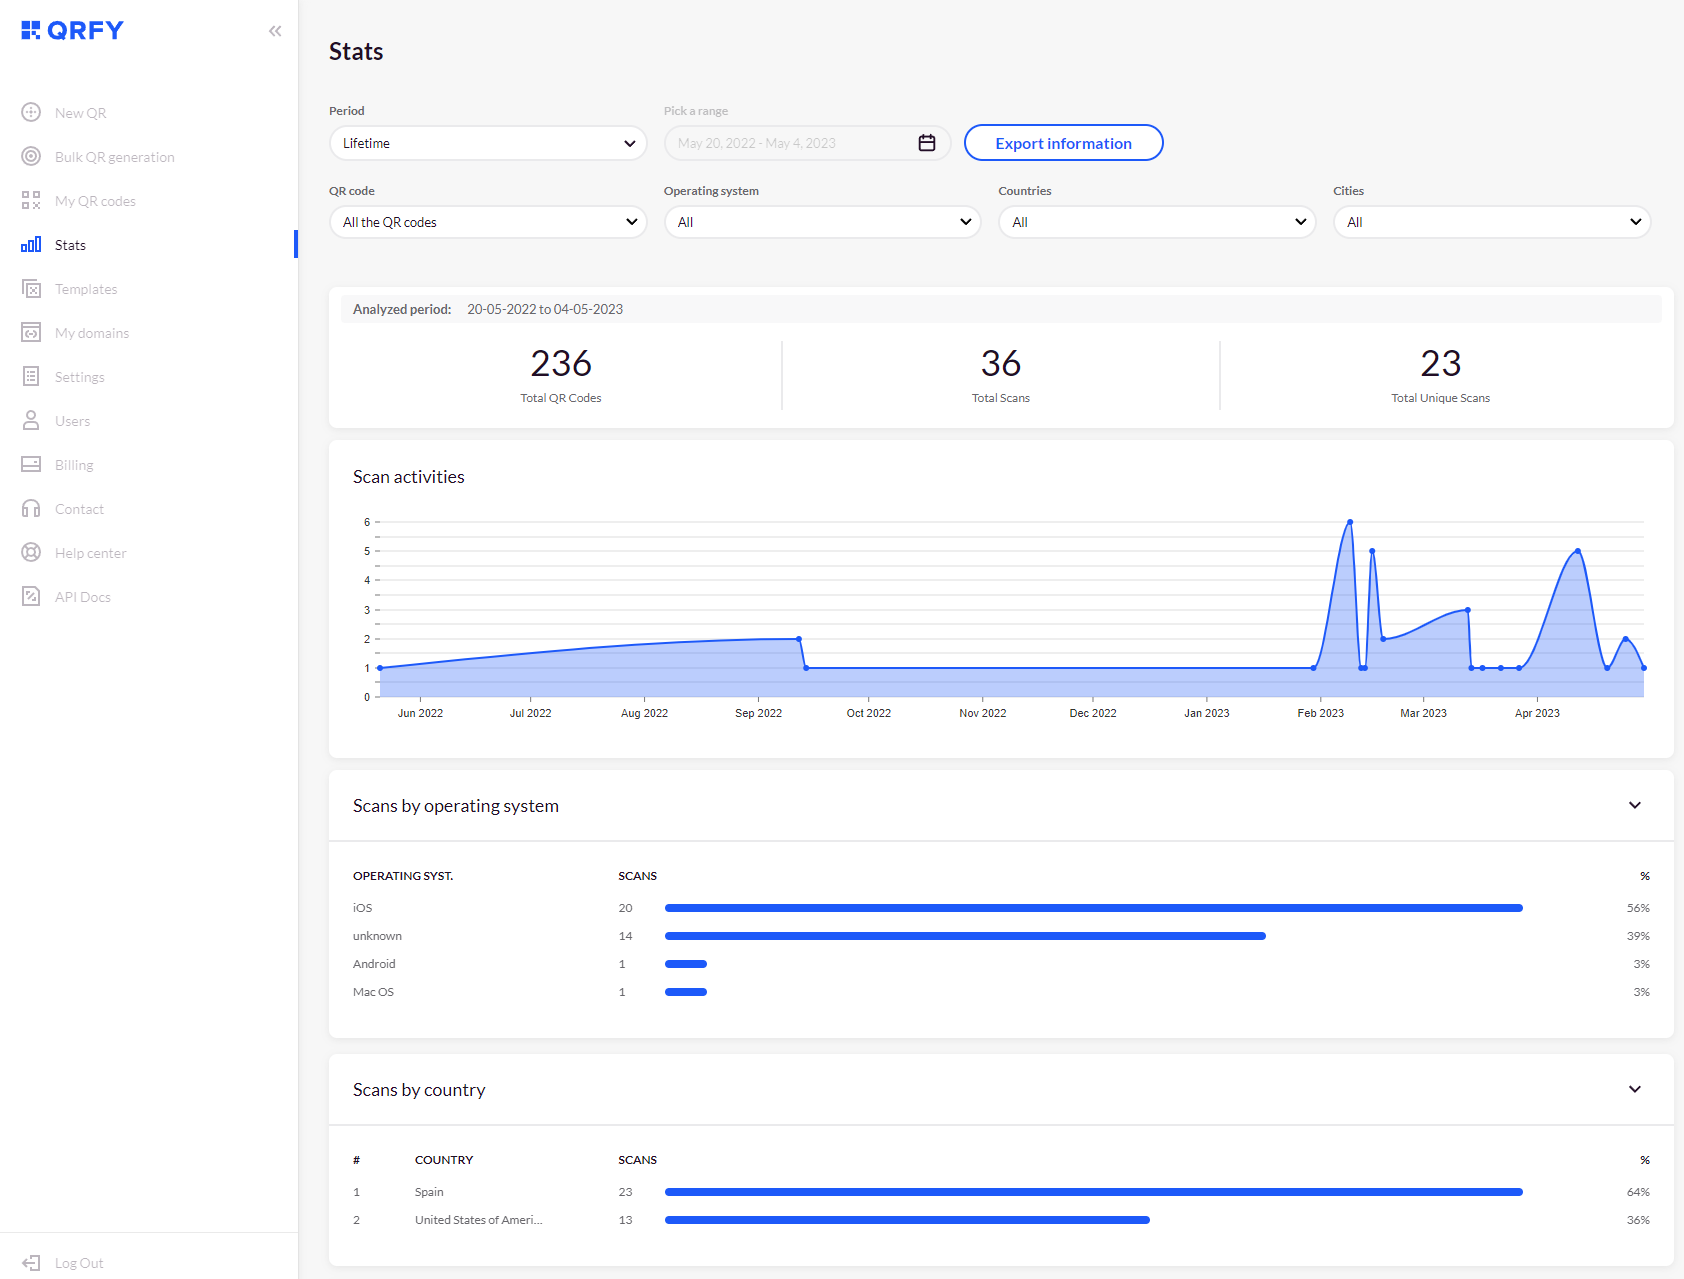Collapse the sidebar with the double-chevron arrow
1684x1279 pixels.
pyautogui.click(x=275, y=30)
